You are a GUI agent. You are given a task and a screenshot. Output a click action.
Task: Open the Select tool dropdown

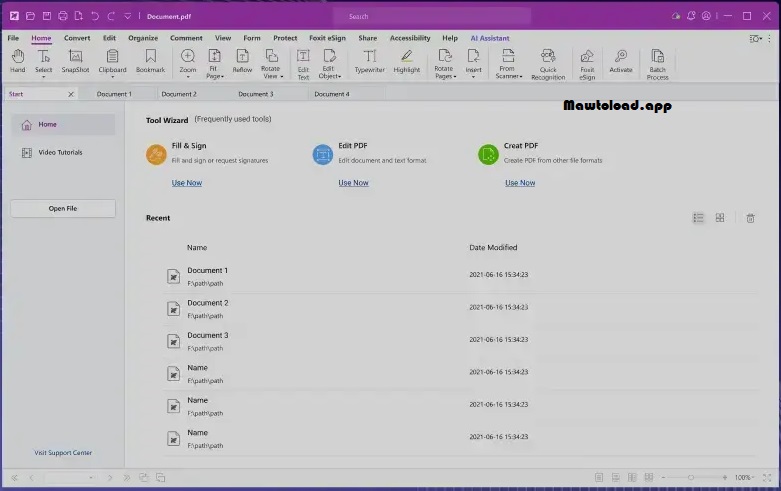coord(43,77)
